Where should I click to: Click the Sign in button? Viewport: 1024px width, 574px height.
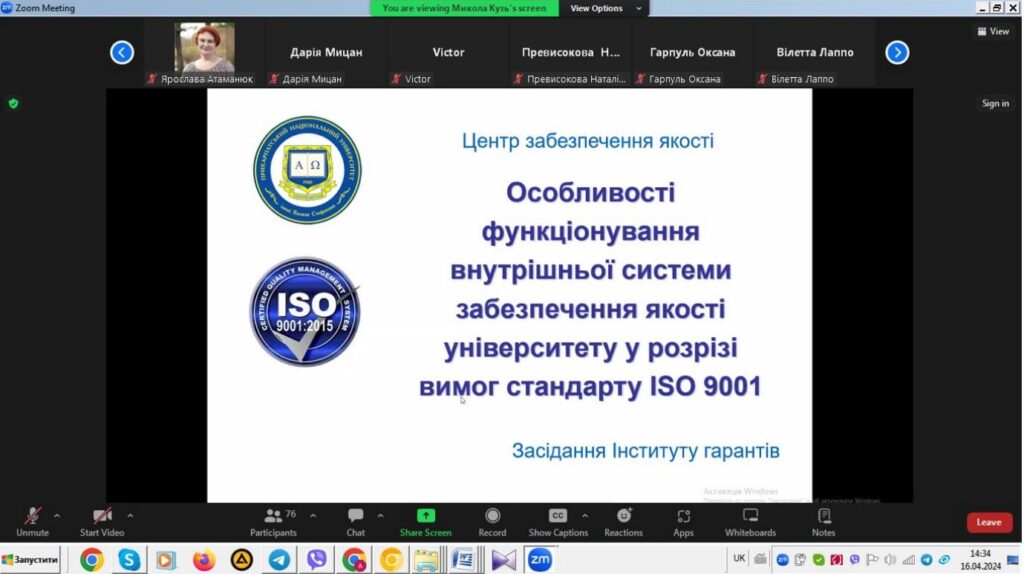(x=995, y=103)
